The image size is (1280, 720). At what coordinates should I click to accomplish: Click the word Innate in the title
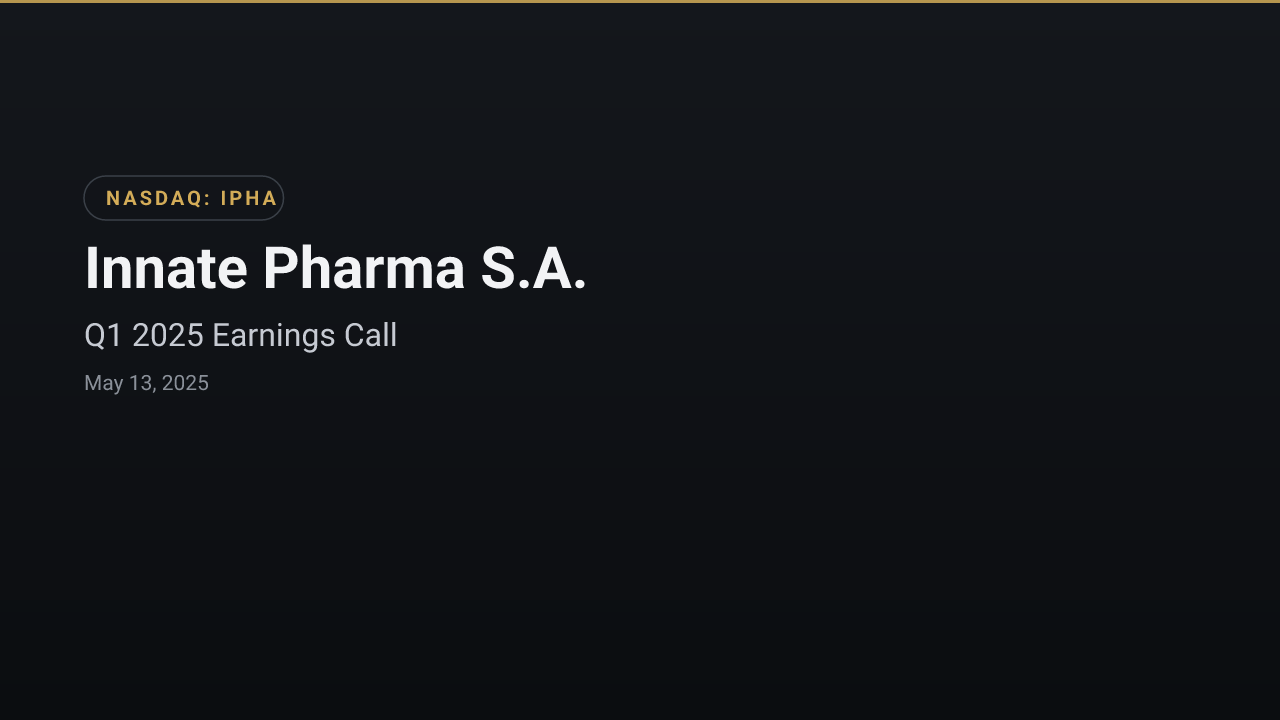pyautogui.click(x=166, y=268)
